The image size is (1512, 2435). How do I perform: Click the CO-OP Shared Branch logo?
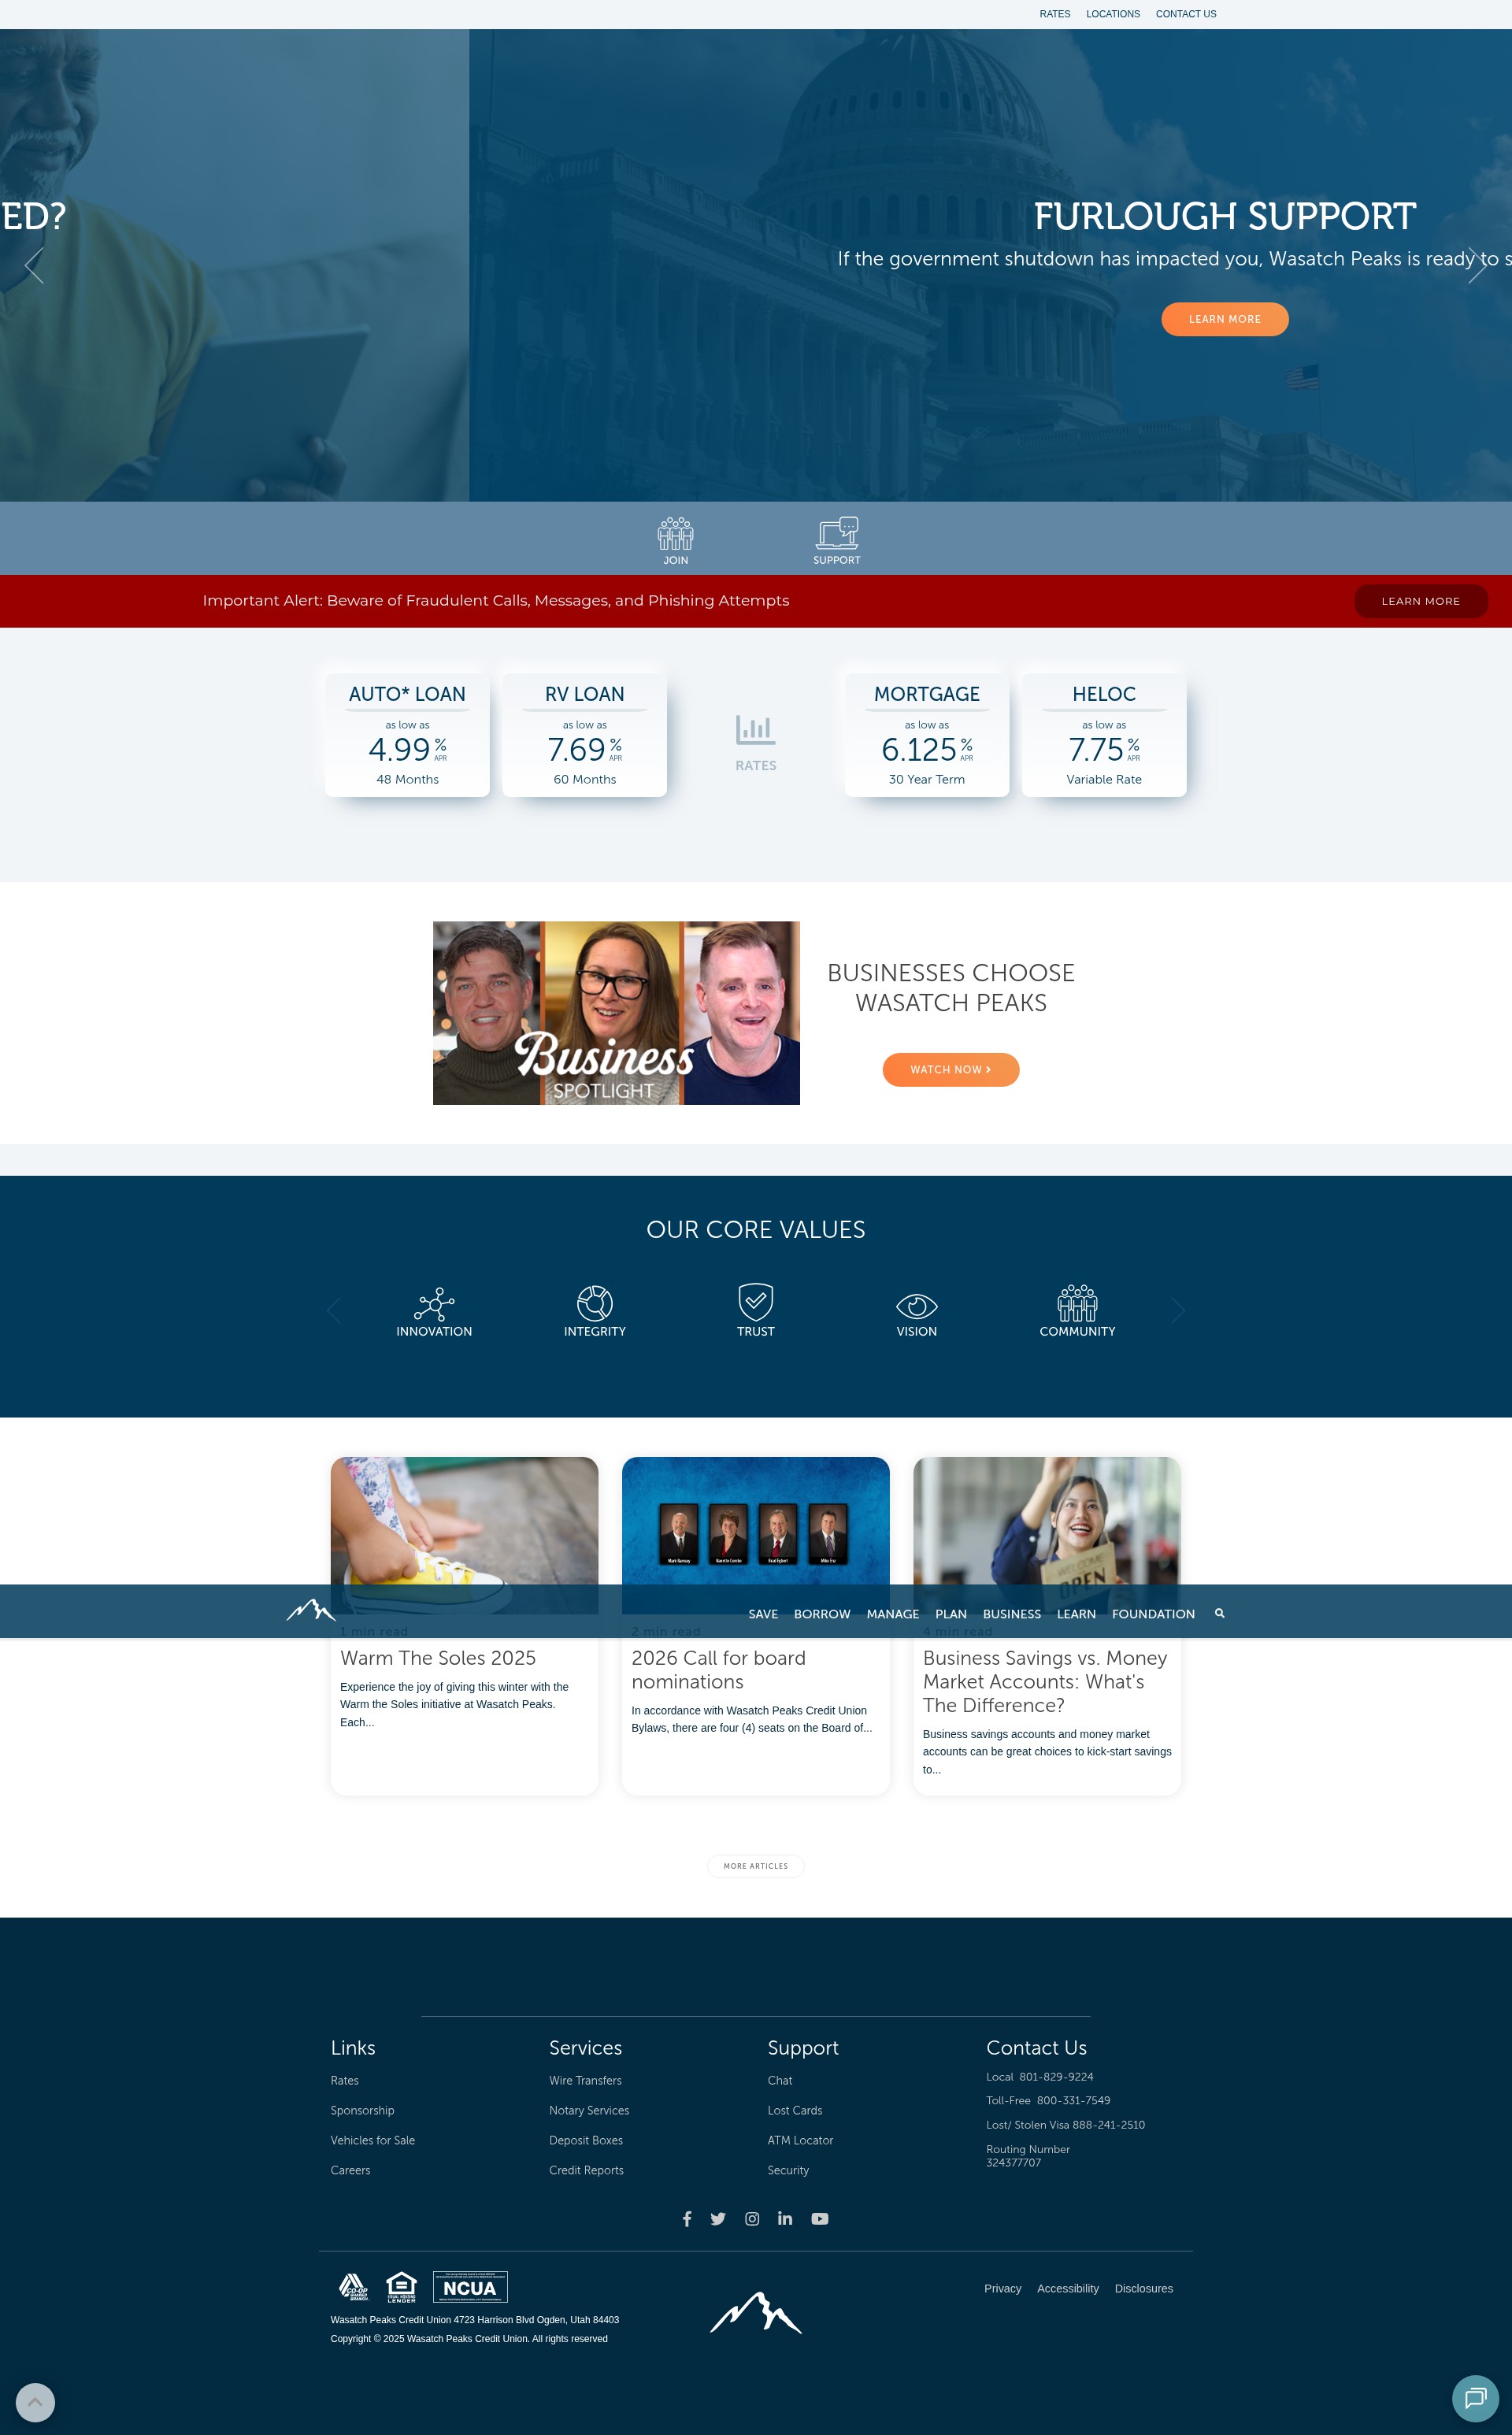pos(353,2287)
